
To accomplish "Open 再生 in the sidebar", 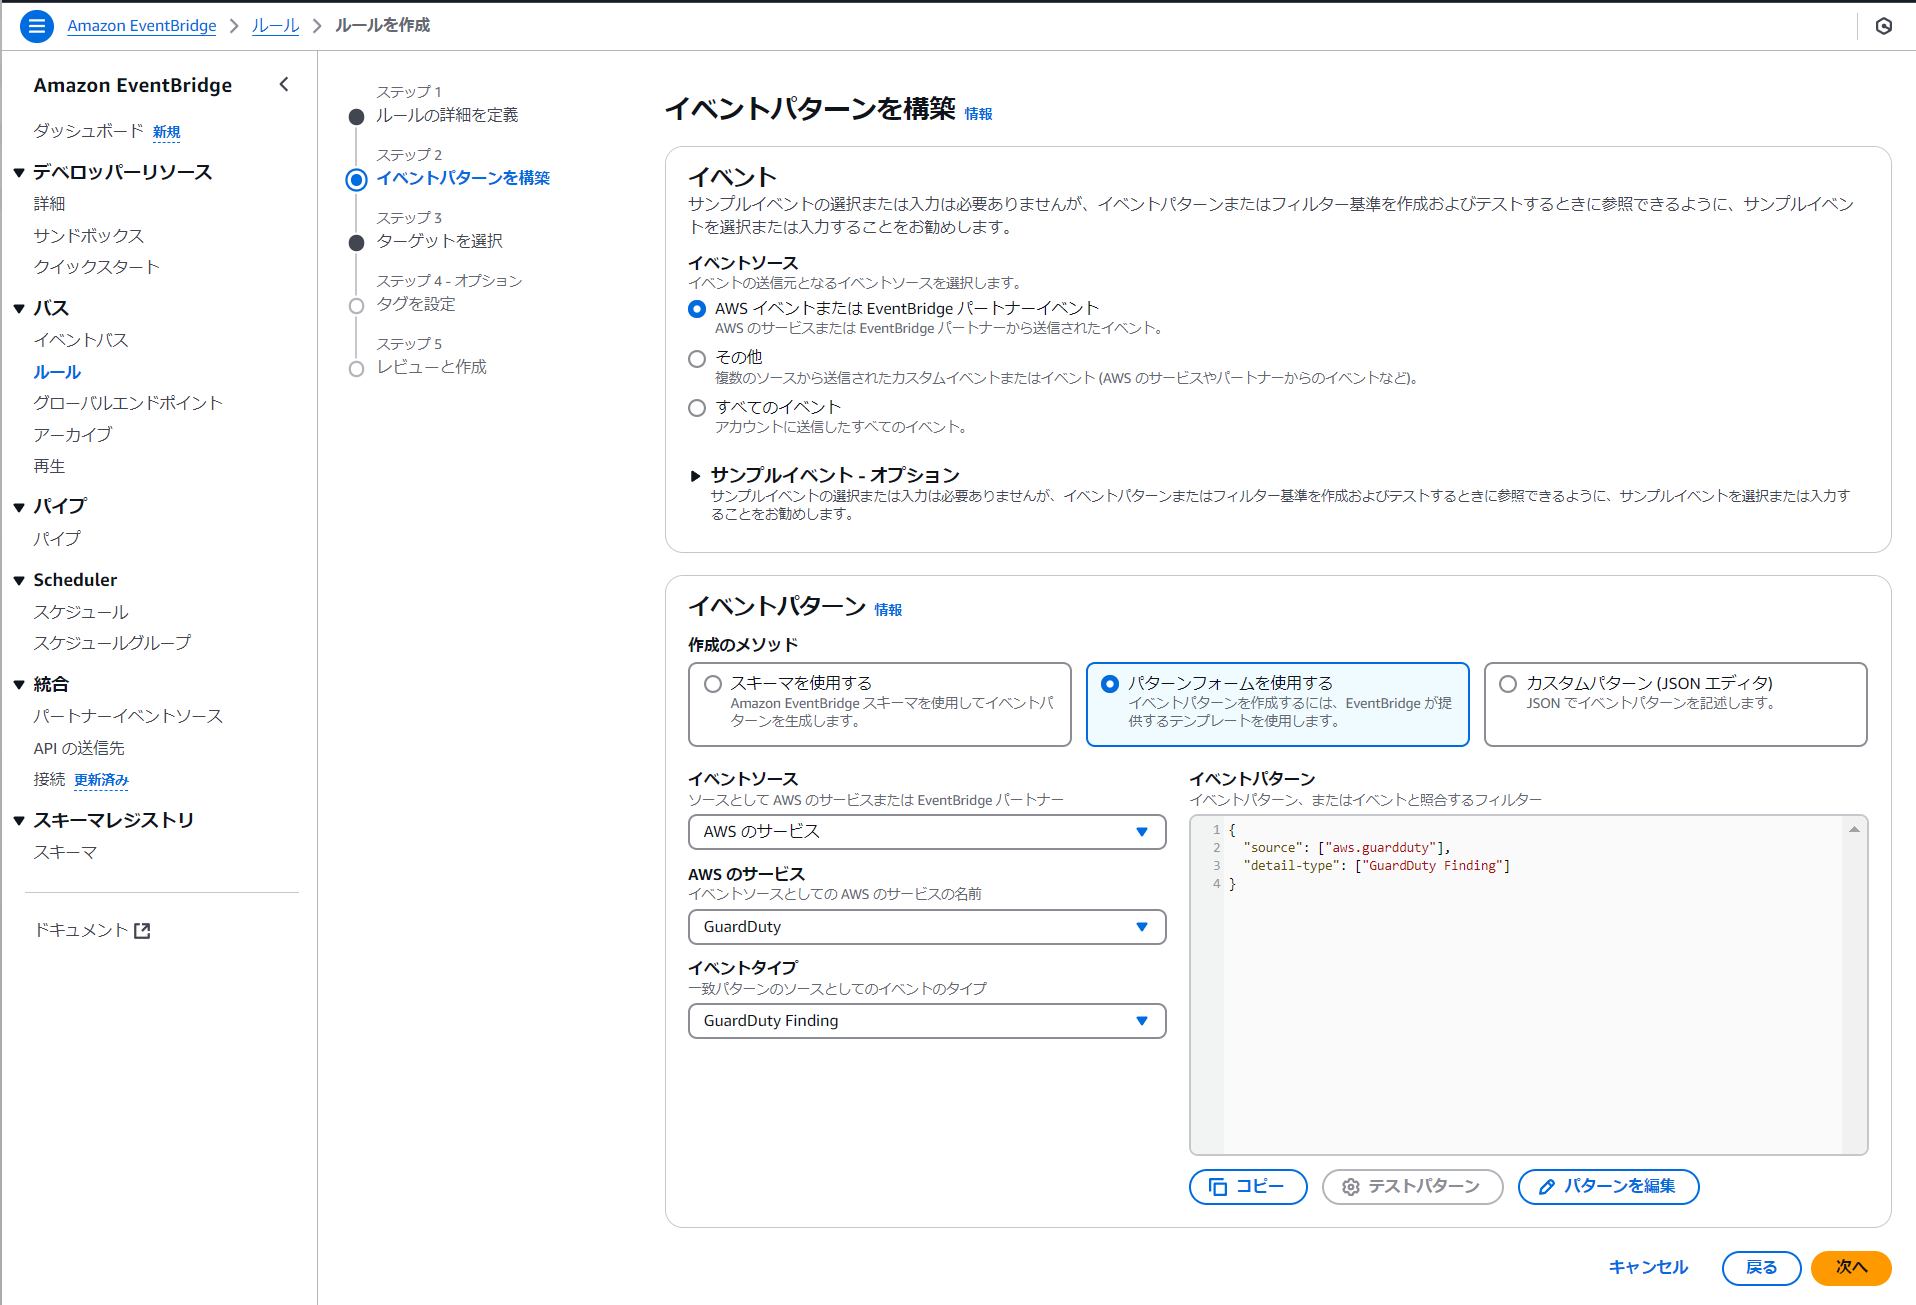I will tap(49, 466).
